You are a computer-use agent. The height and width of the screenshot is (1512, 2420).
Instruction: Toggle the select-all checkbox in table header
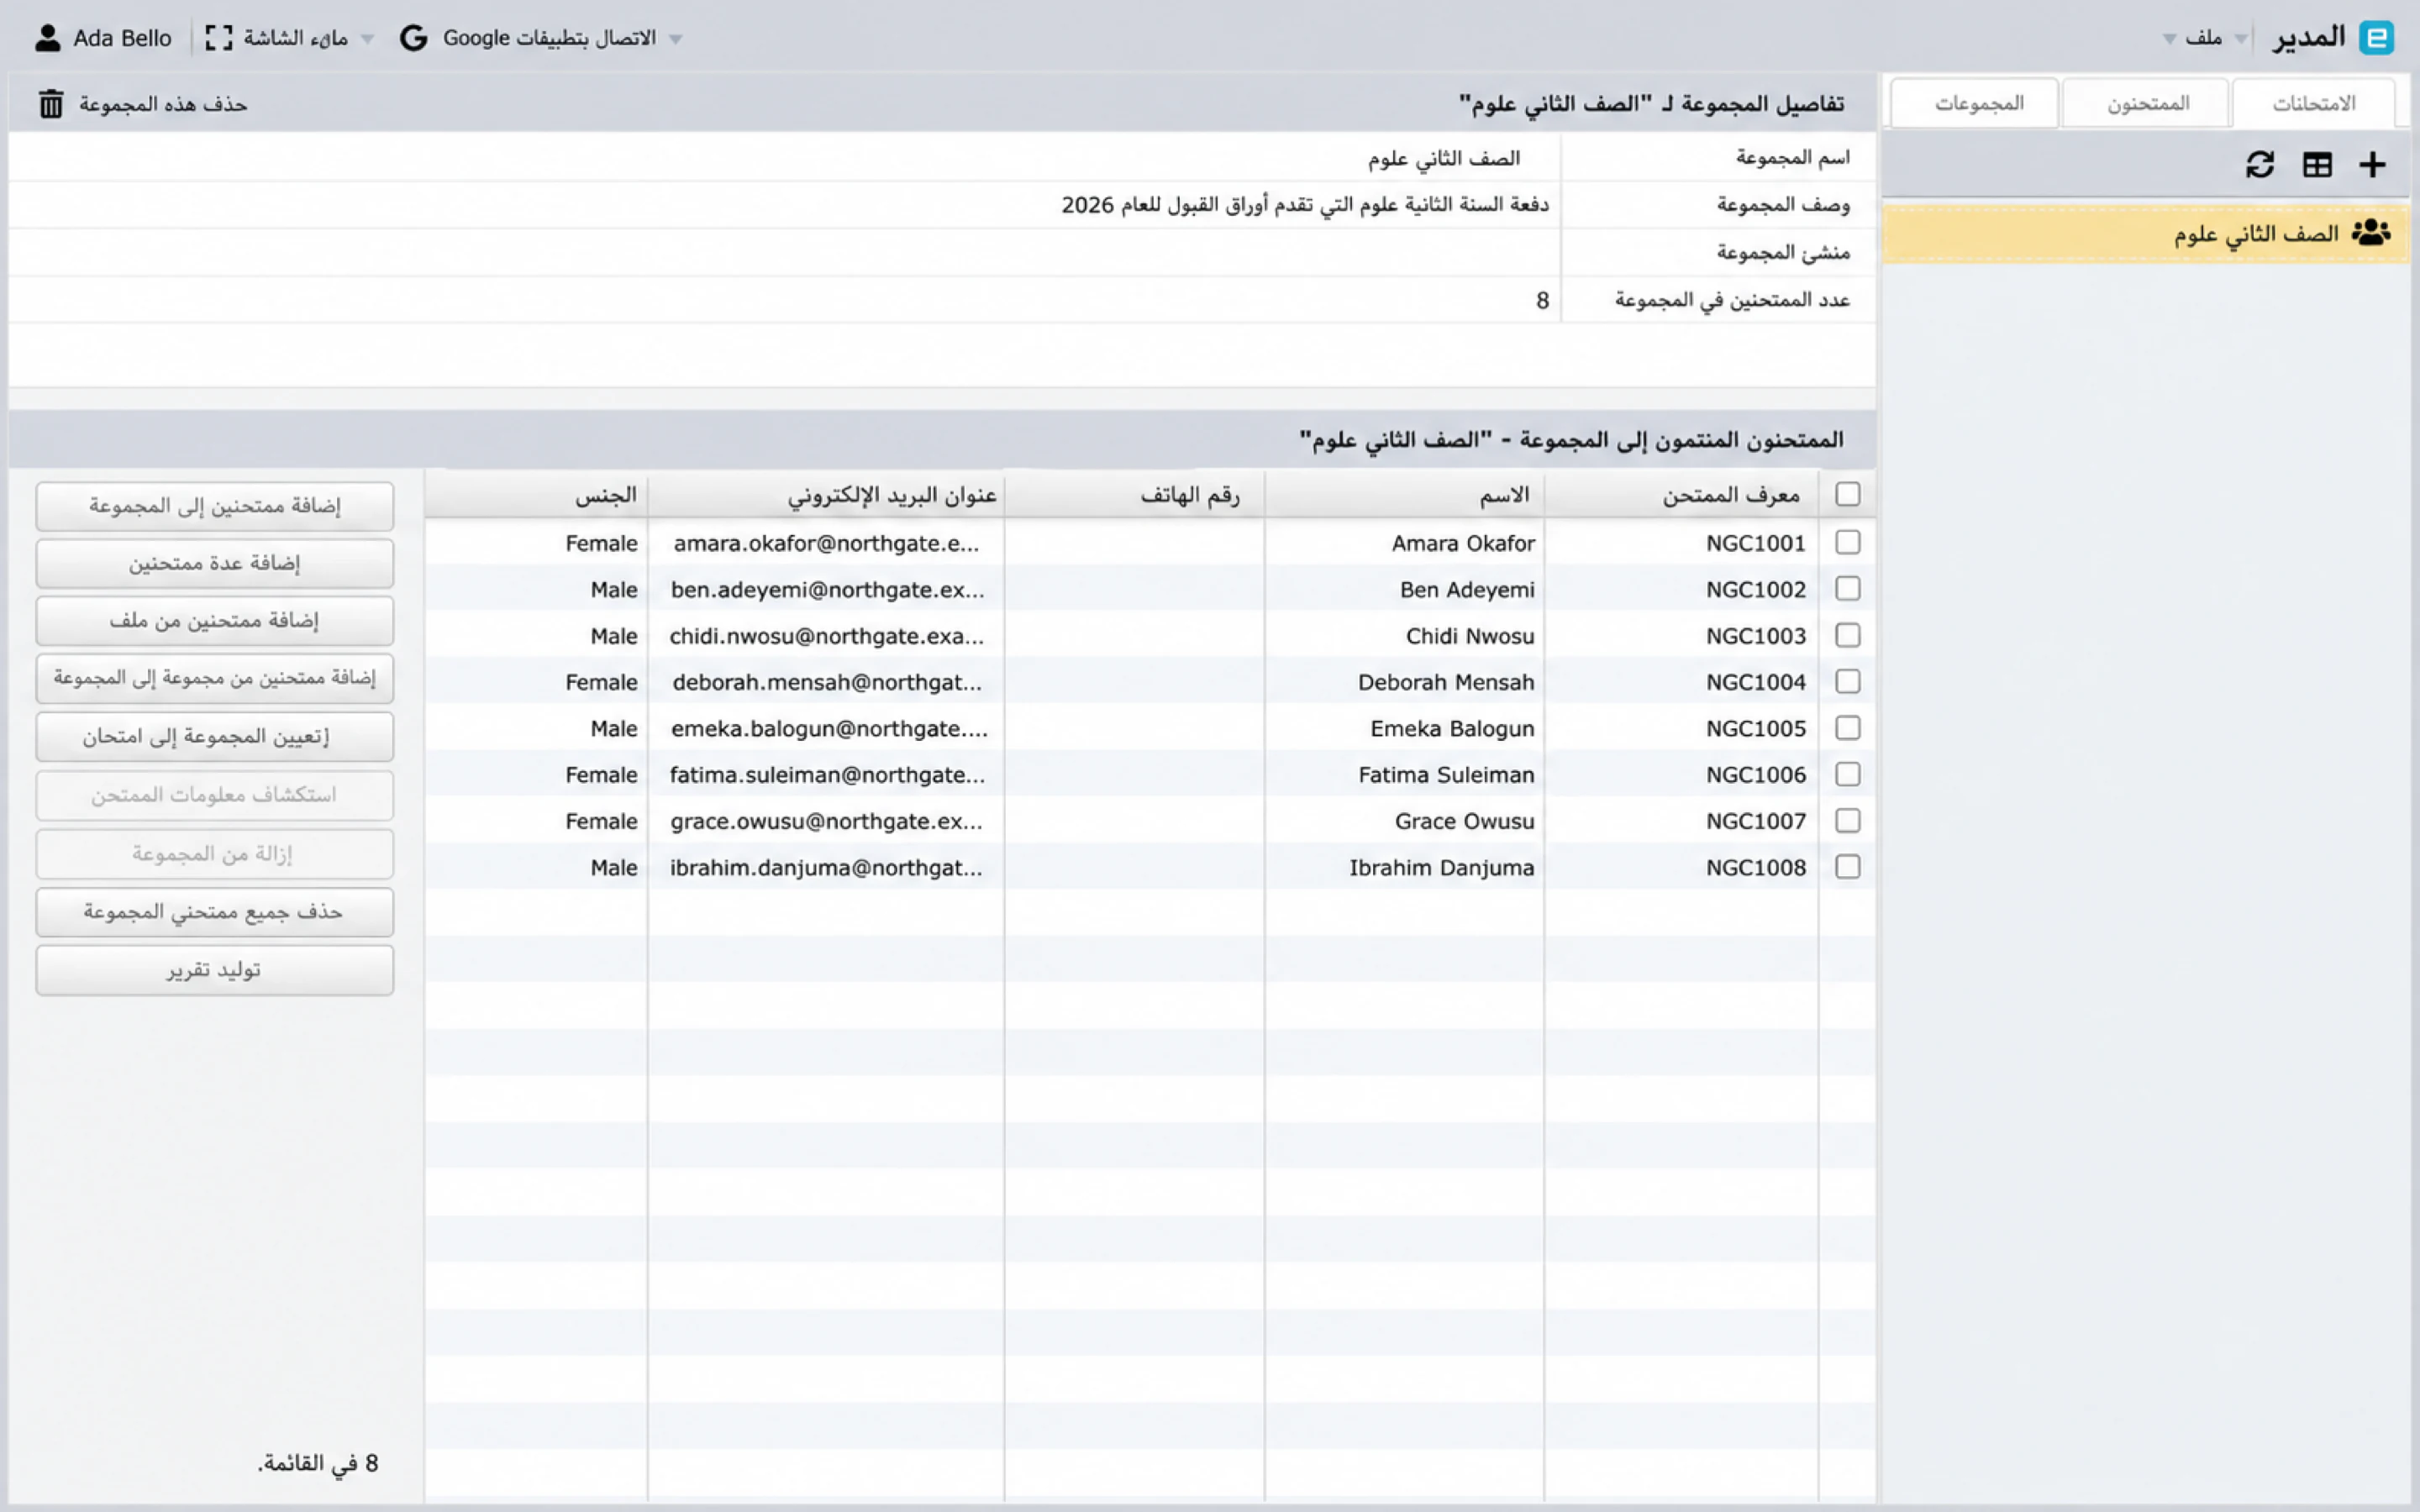click(1847, 494)
